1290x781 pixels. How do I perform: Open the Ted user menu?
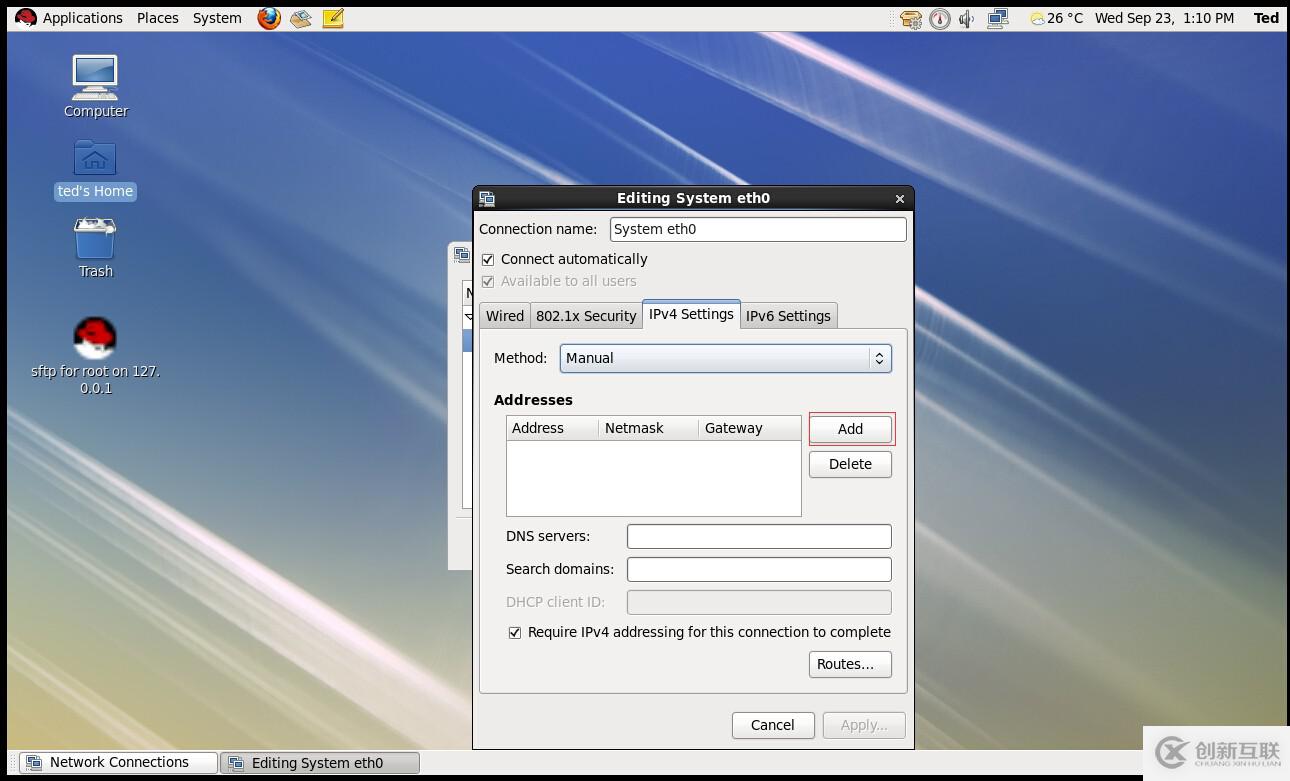(x=1266, y=18)
